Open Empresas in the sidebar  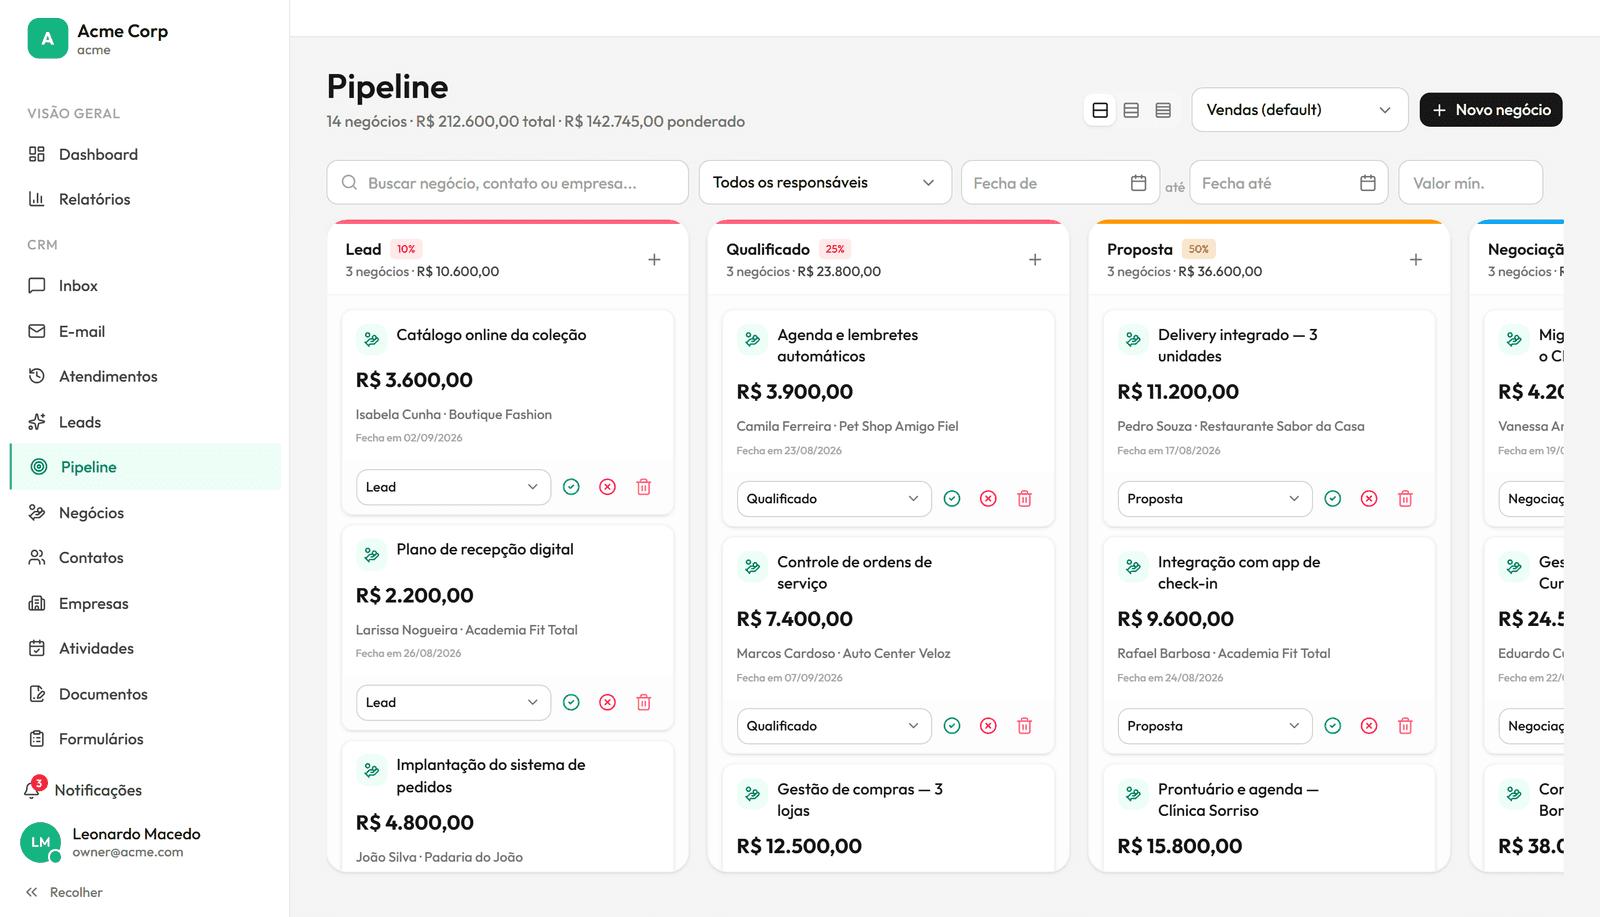145,603
